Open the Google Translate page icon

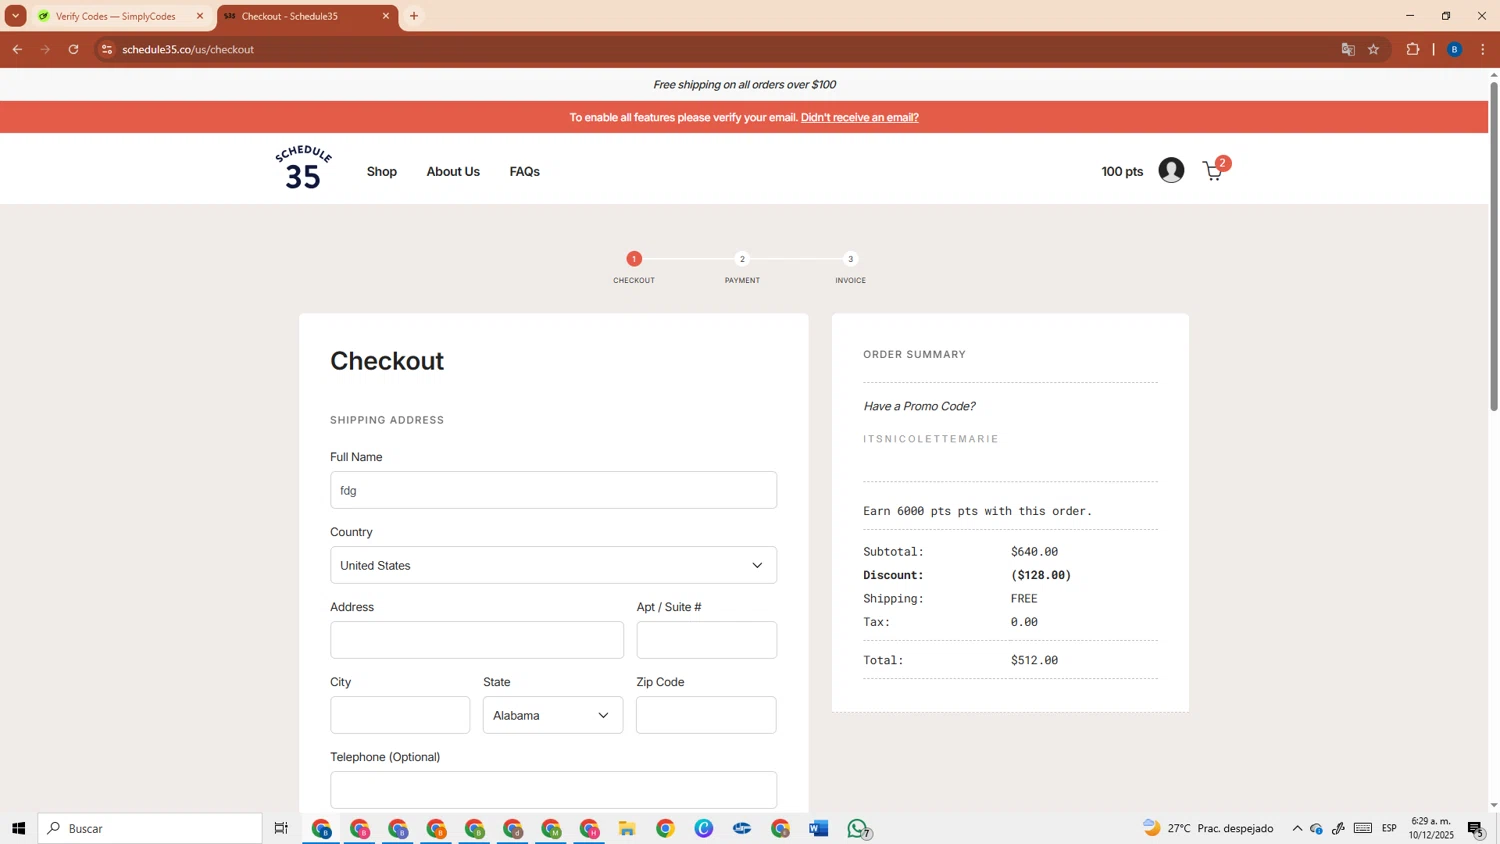1347,49
